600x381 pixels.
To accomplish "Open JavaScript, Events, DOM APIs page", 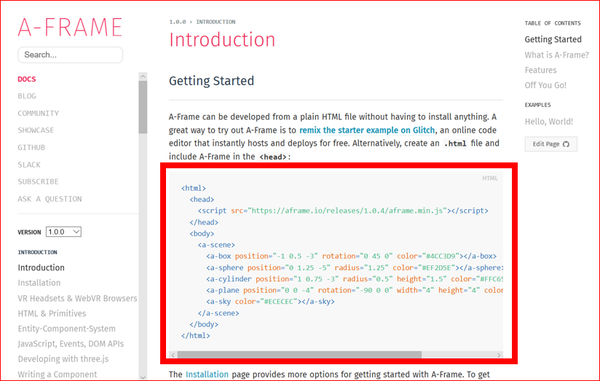I will coord(71,344).
